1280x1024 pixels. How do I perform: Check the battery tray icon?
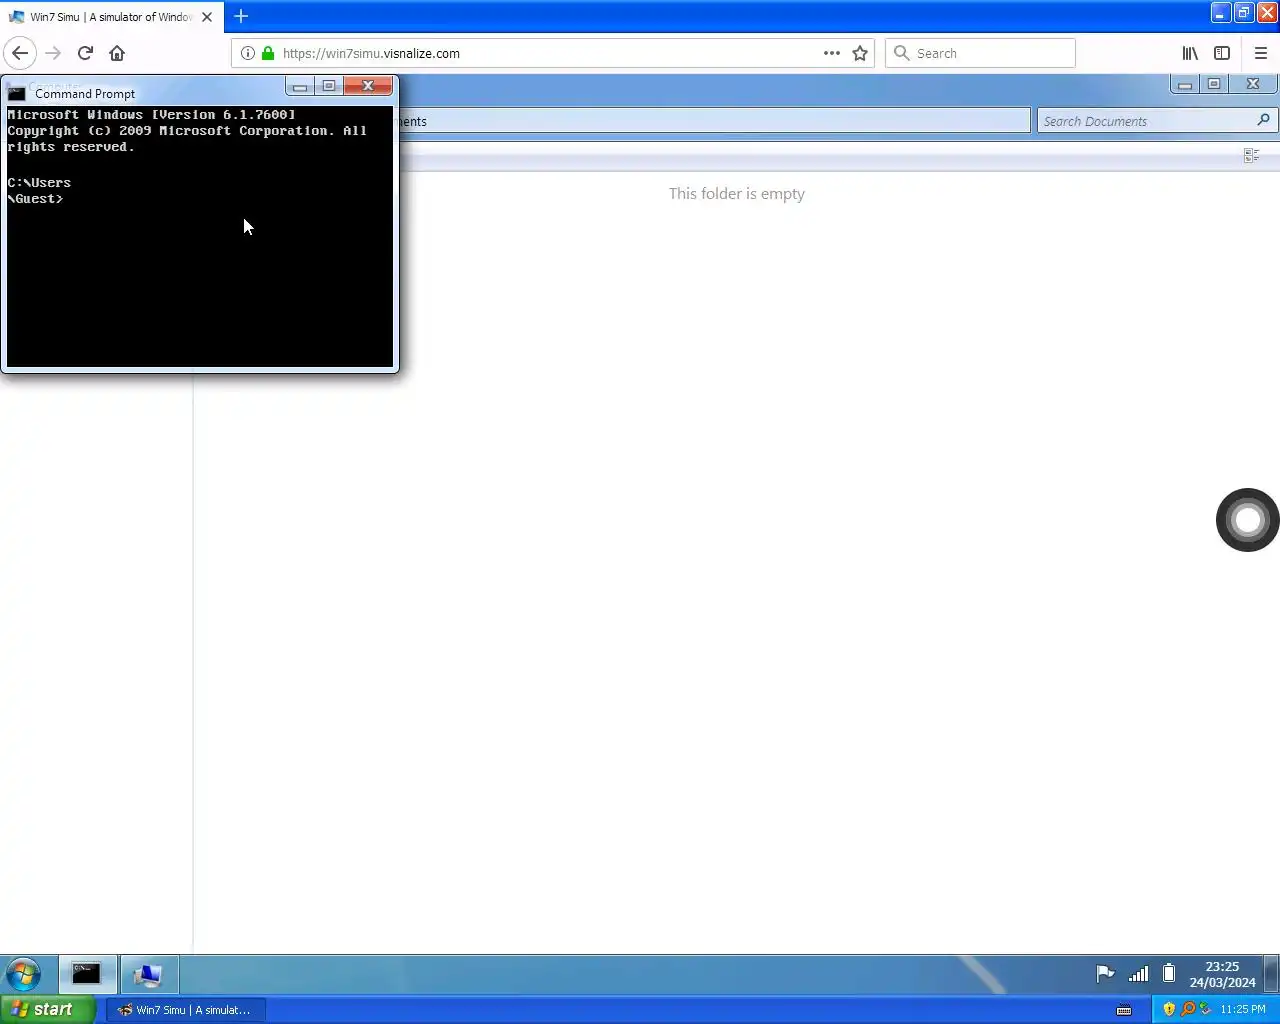pyautogui.click(x=1168, y=974)
